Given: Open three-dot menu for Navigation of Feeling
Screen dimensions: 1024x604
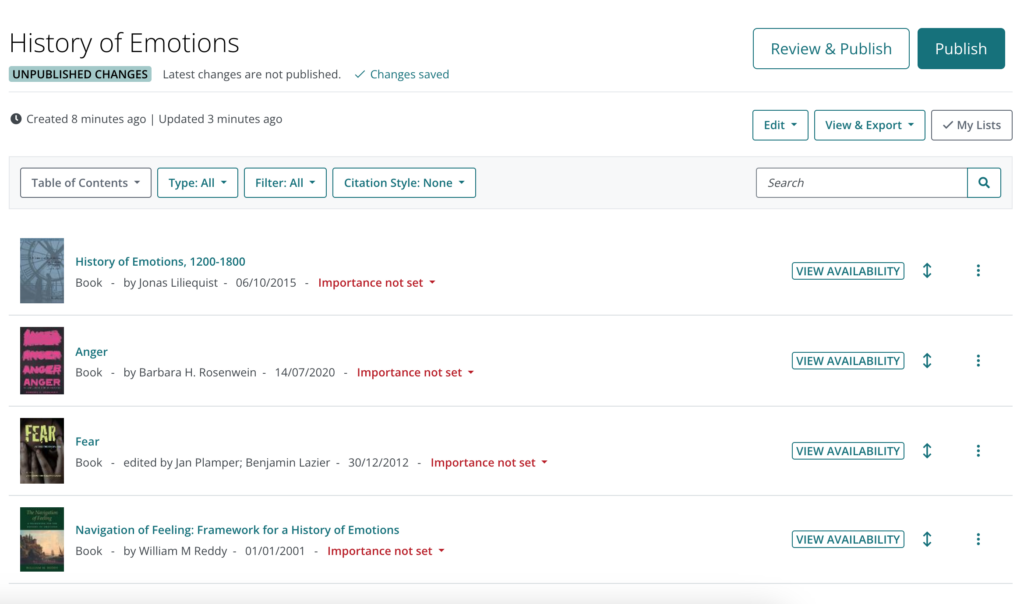Looking at the screenshot, I should (x=978, y=539).
